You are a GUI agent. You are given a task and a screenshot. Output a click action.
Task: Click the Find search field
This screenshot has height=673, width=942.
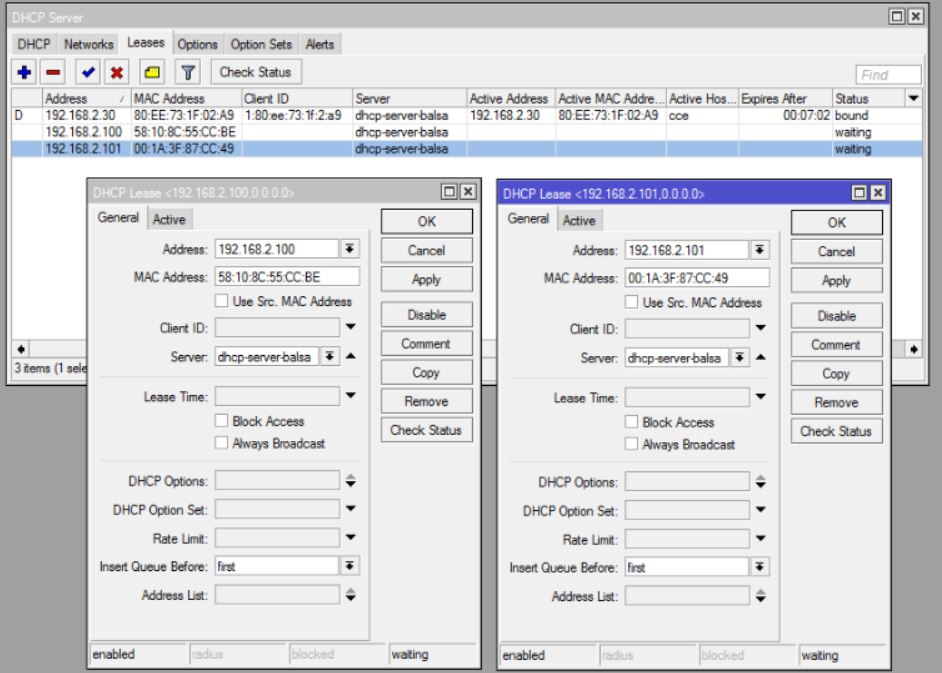888,75
